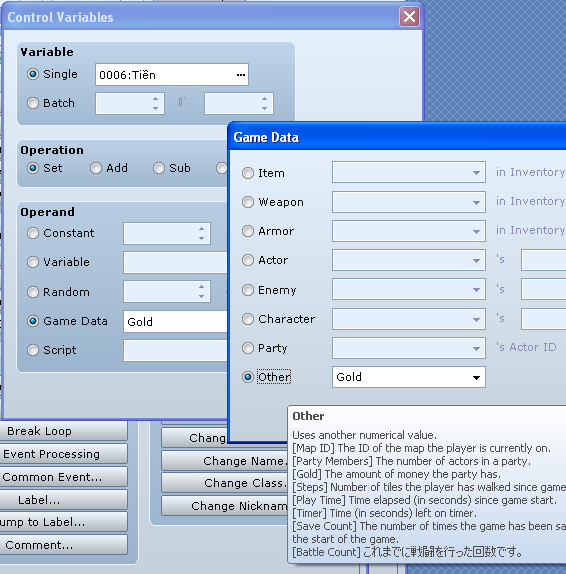
Task: Close the Control Variables dialog
Action: coord(409,16)
